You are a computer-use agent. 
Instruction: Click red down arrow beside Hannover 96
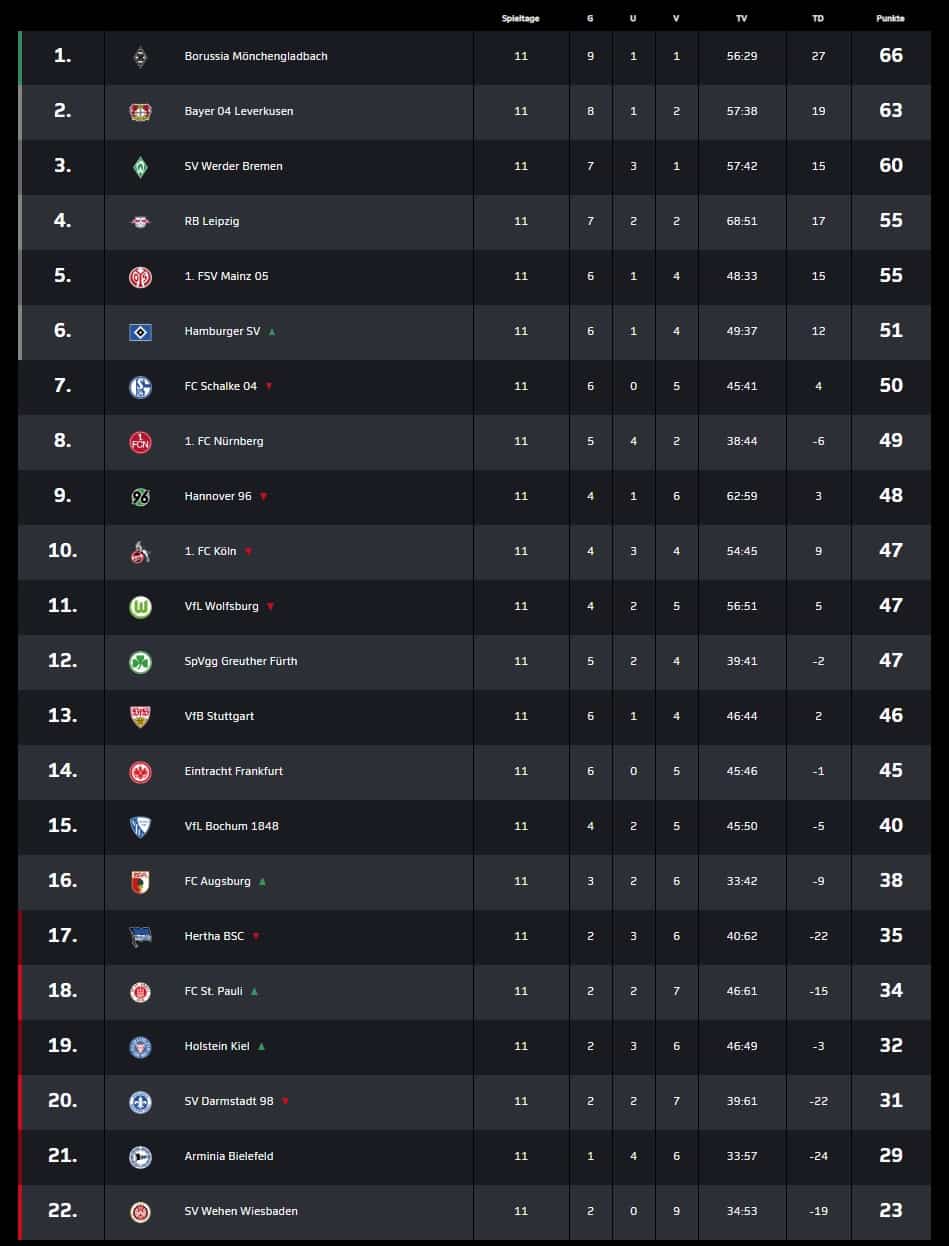click(x=263, y=496)
